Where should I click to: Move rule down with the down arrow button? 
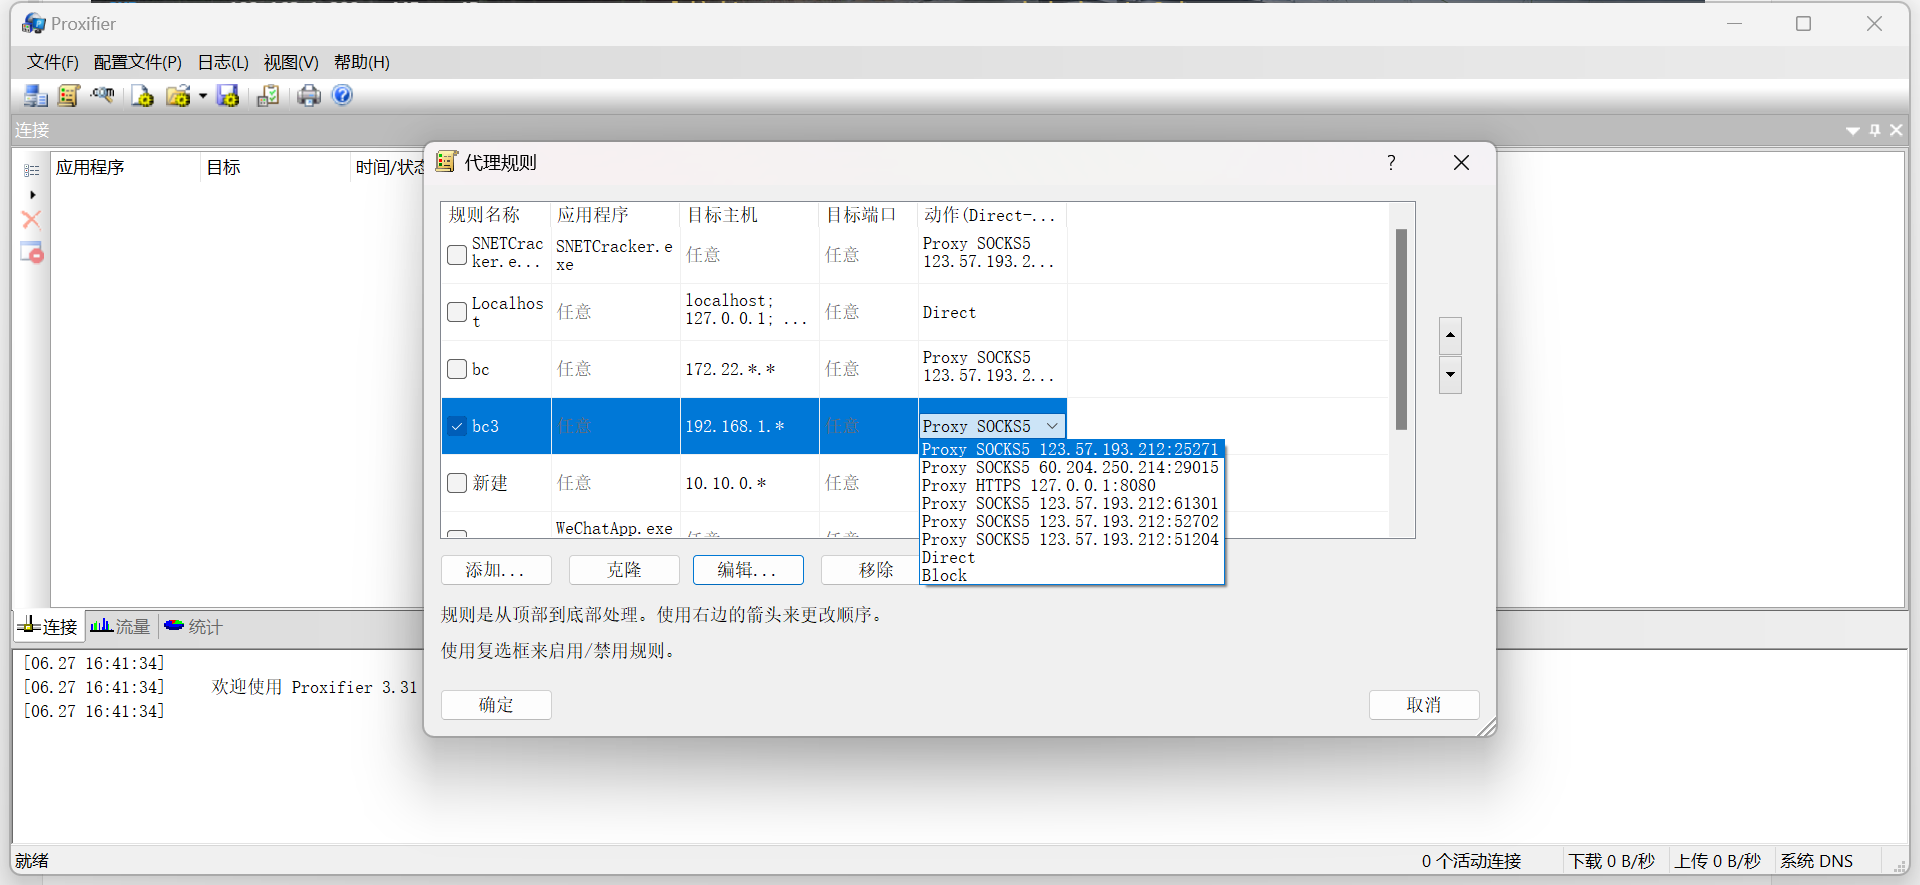(x=1450, y=375)
